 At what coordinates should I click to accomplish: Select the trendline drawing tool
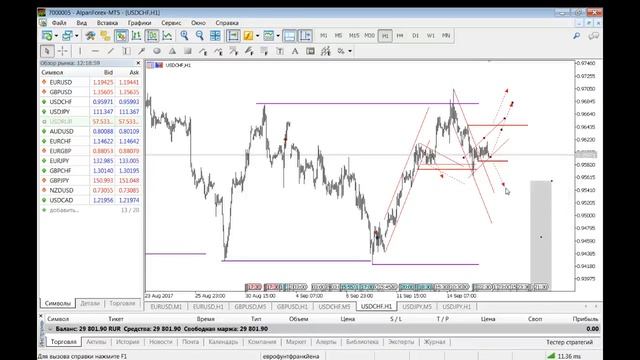click(x=111, y=51)
